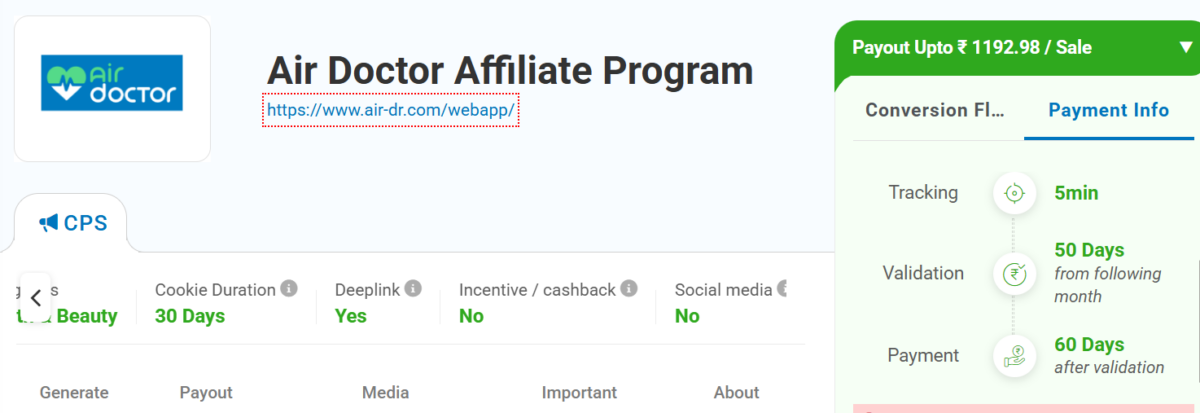
Task: Click the megaphone icon on CPS tab
Action: click(48, 223)
